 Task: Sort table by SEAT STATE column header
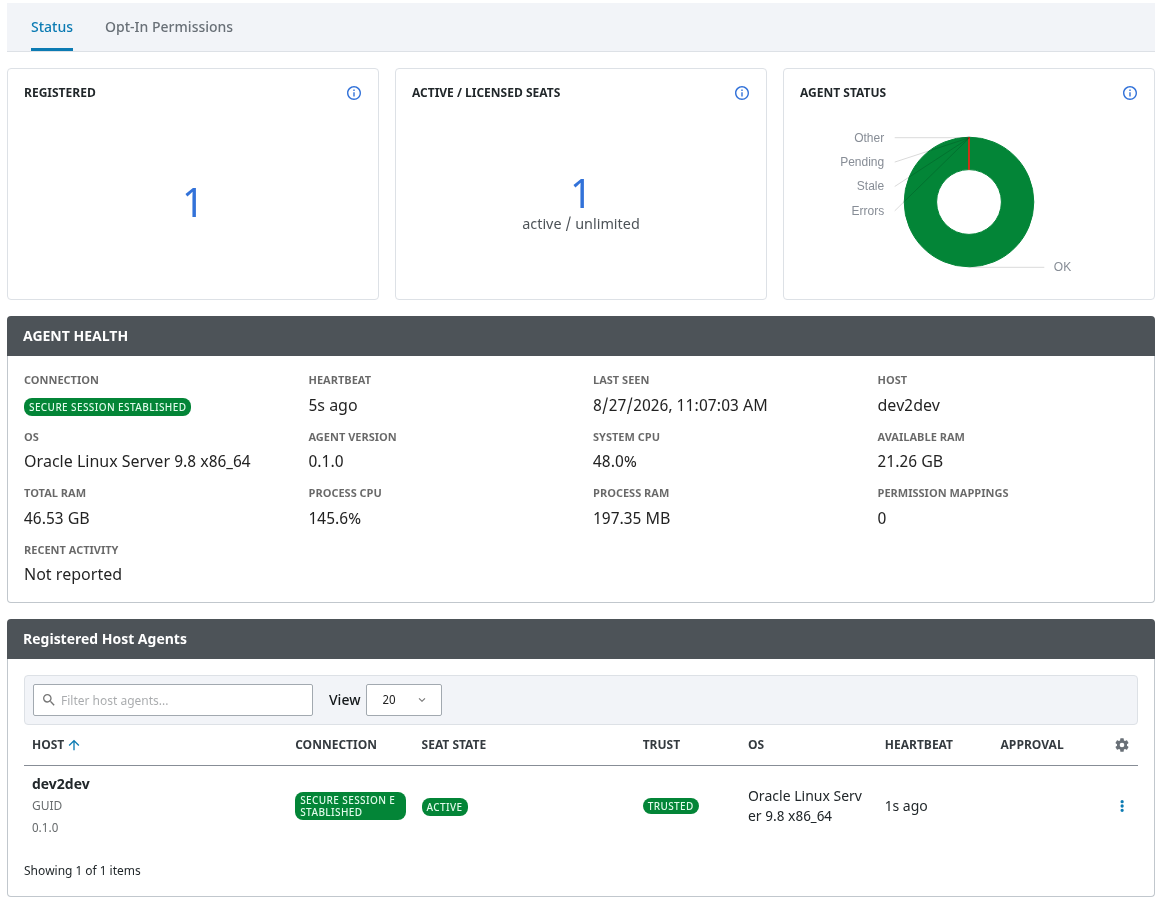(x=454, y=744)
